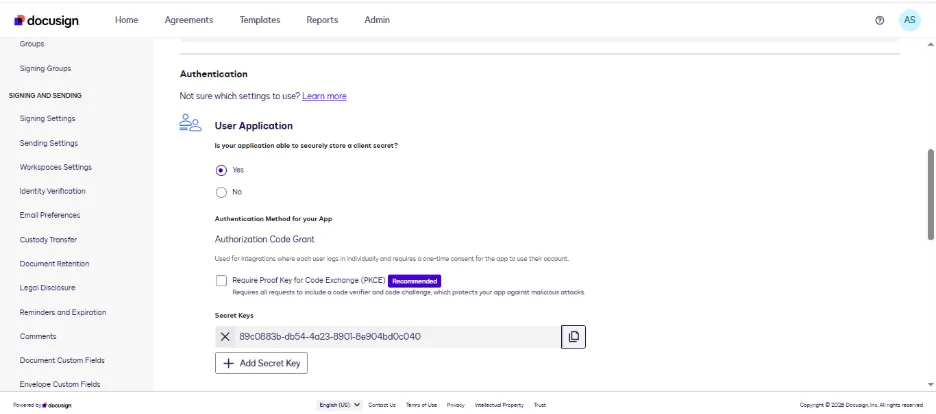Select the No radio button
The height and width of the screenshot is (414, 936).
[221, 192]
